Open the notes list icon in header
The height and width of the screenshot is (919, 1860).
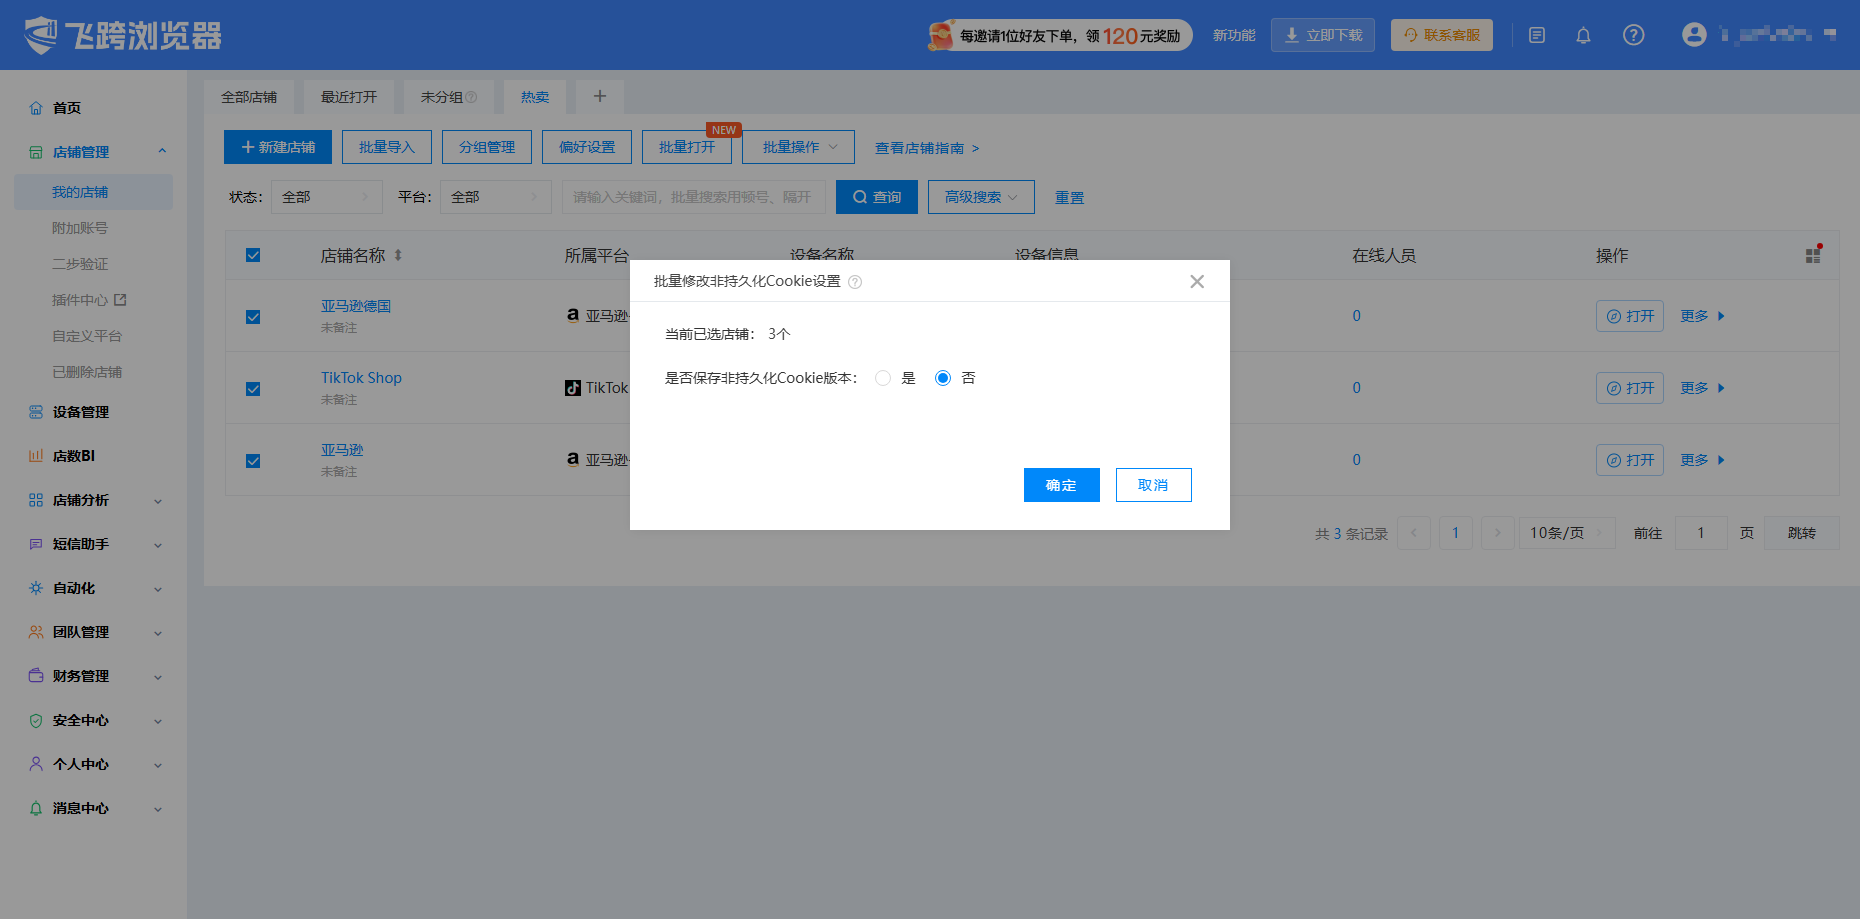[1537, 35]
